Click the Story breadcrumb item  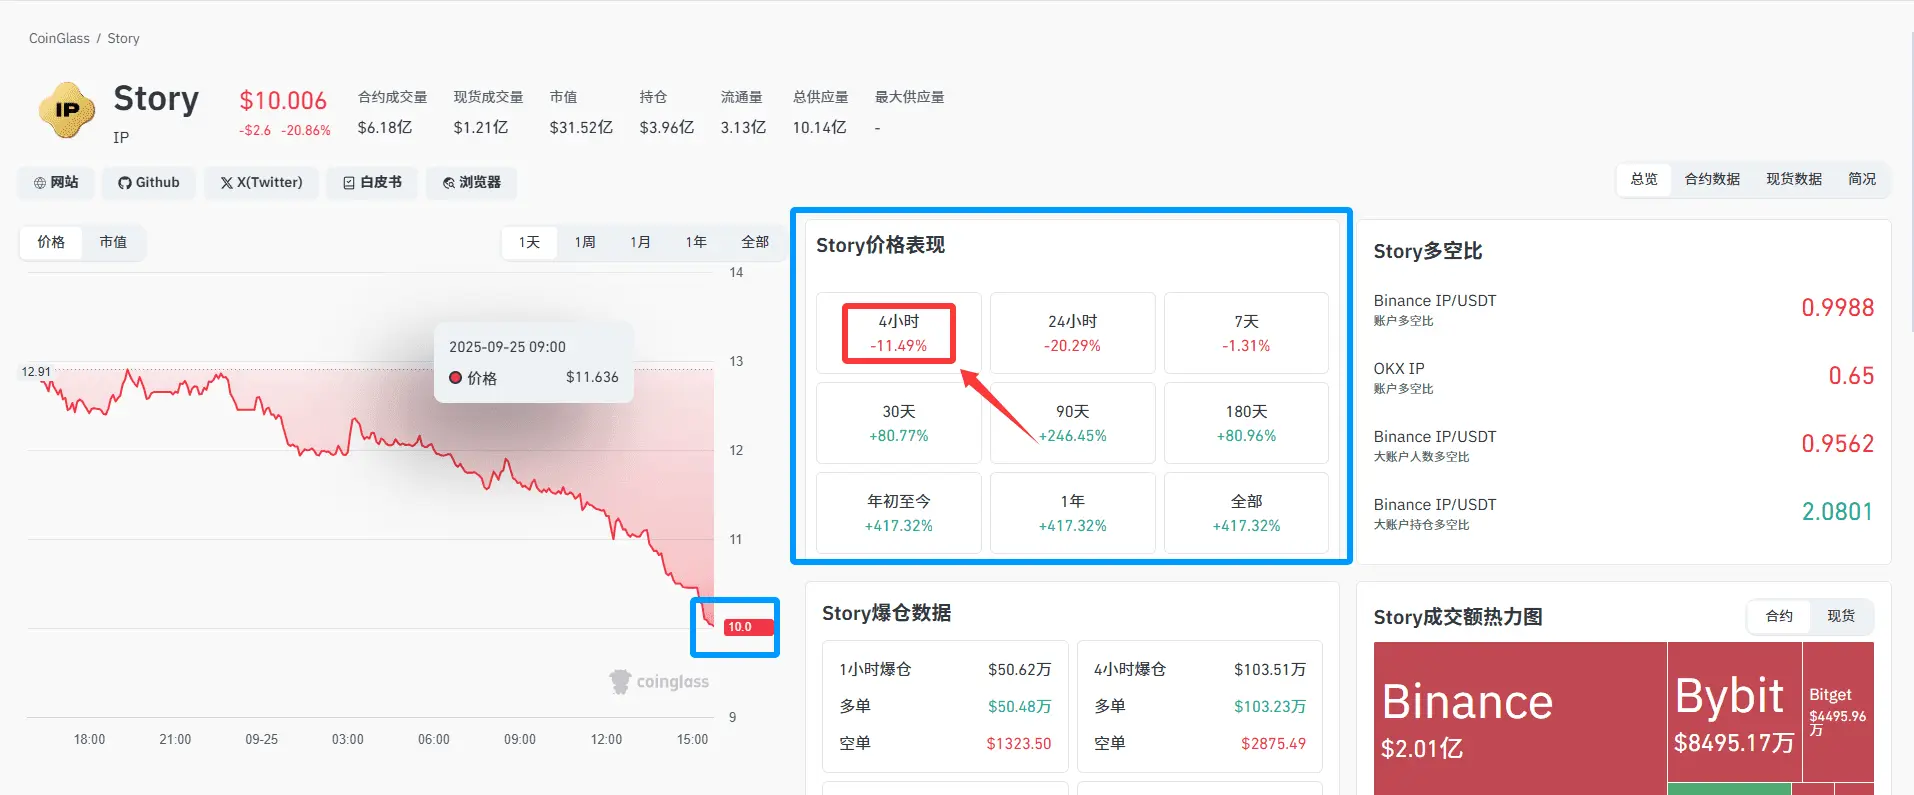coord(123,38)
